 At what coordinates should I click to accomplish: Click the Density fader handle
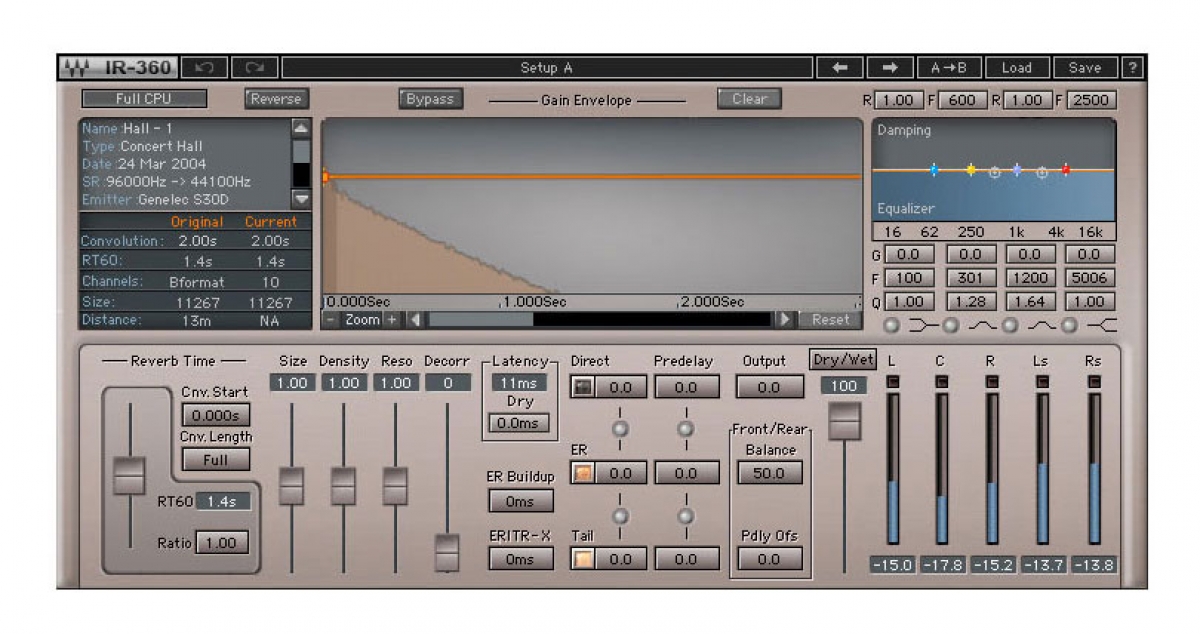(344, 486)
